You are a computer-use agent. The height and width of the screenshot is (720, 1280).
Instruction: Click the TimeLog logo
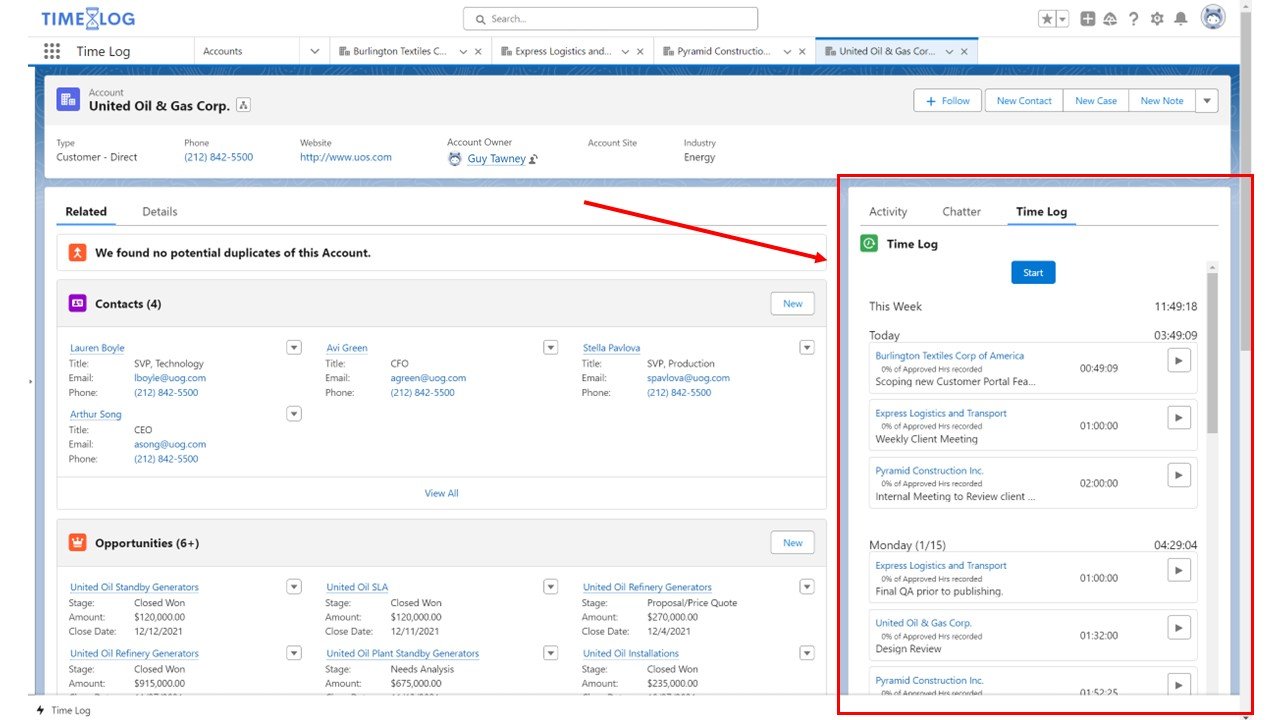click(88, 18)
